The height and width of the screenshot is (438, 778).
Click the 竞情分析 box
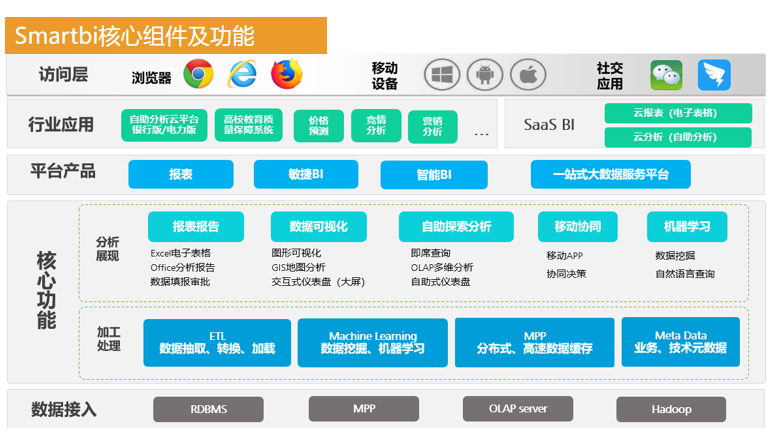[376, 125]
